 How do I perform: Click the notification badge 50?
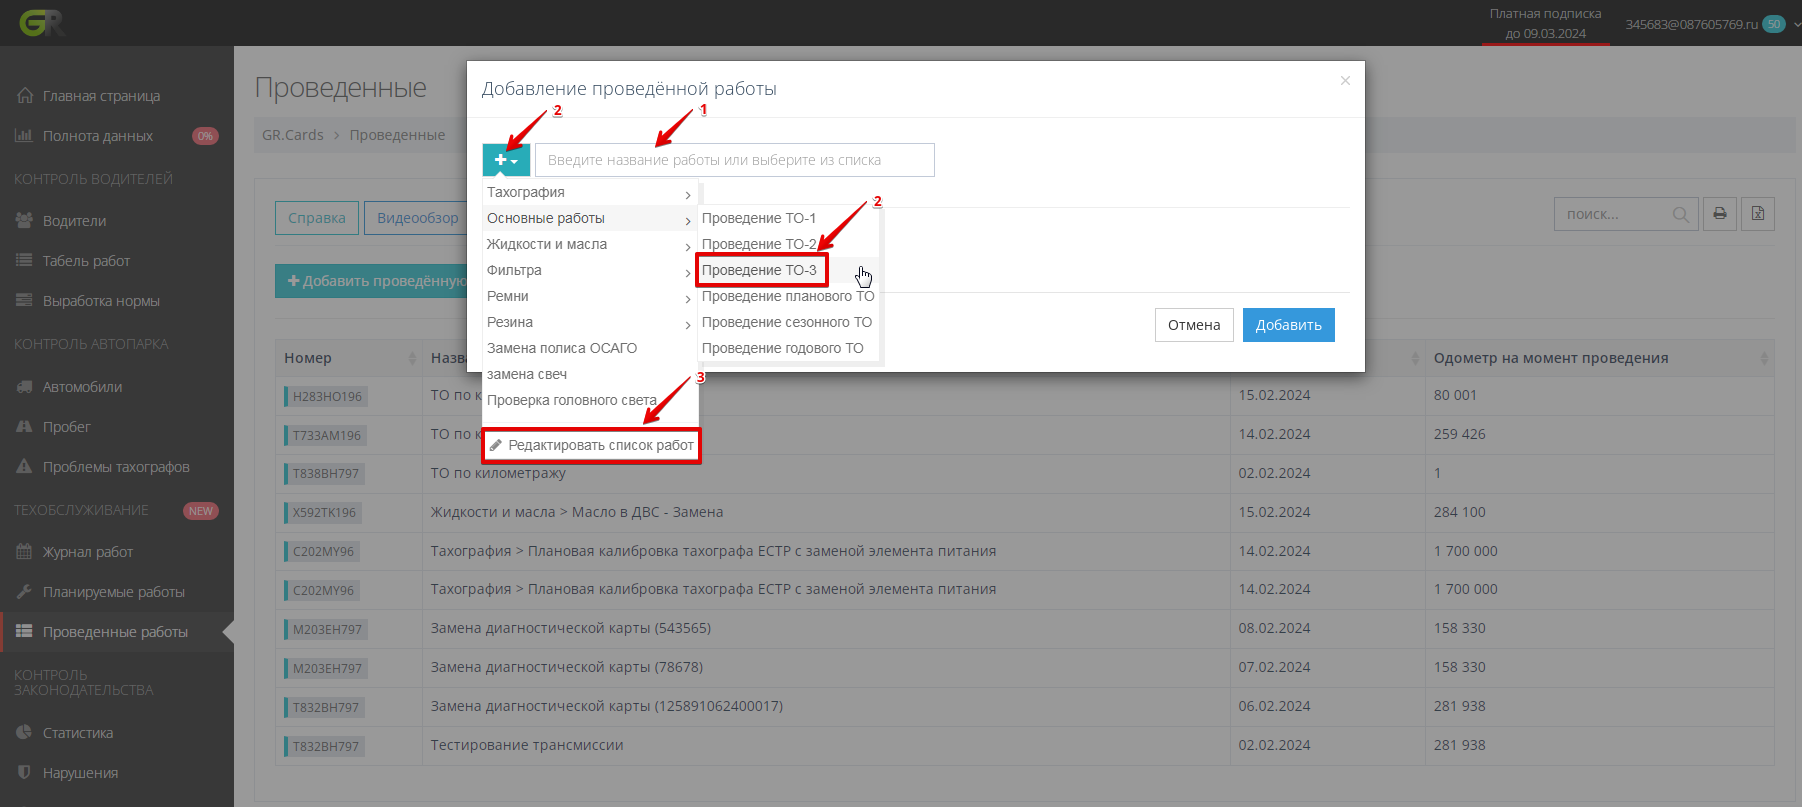[x=1774, y=24]
